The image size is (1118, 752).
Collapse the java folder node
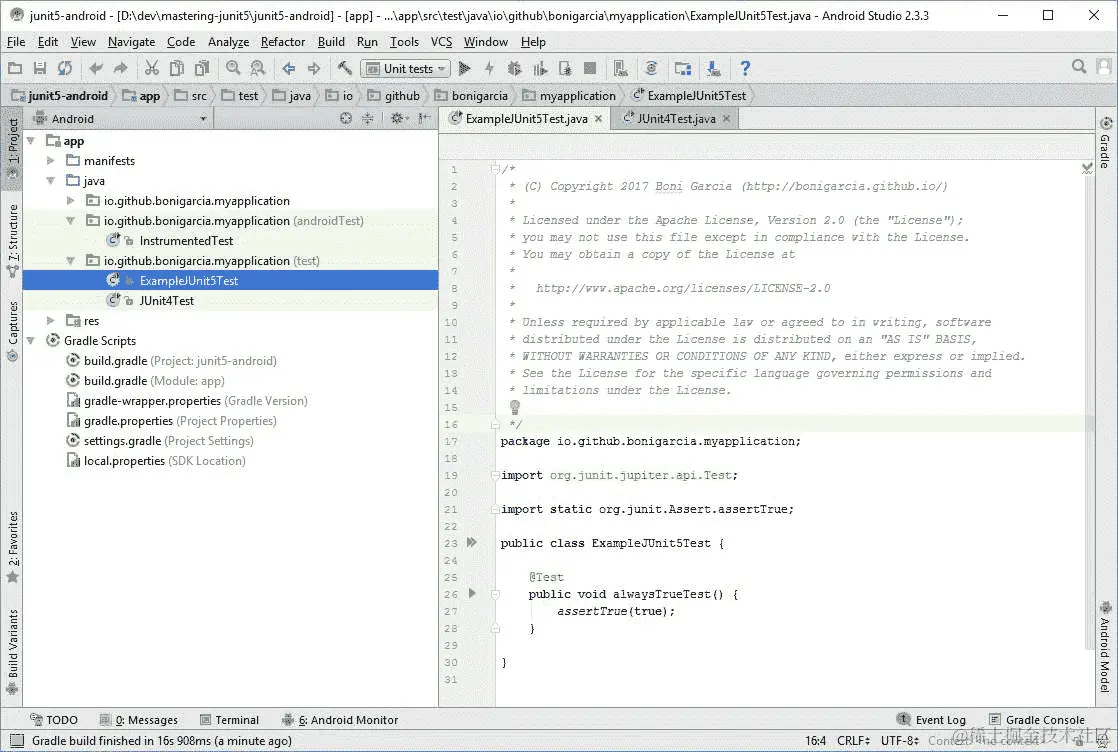tap(51, 181)
